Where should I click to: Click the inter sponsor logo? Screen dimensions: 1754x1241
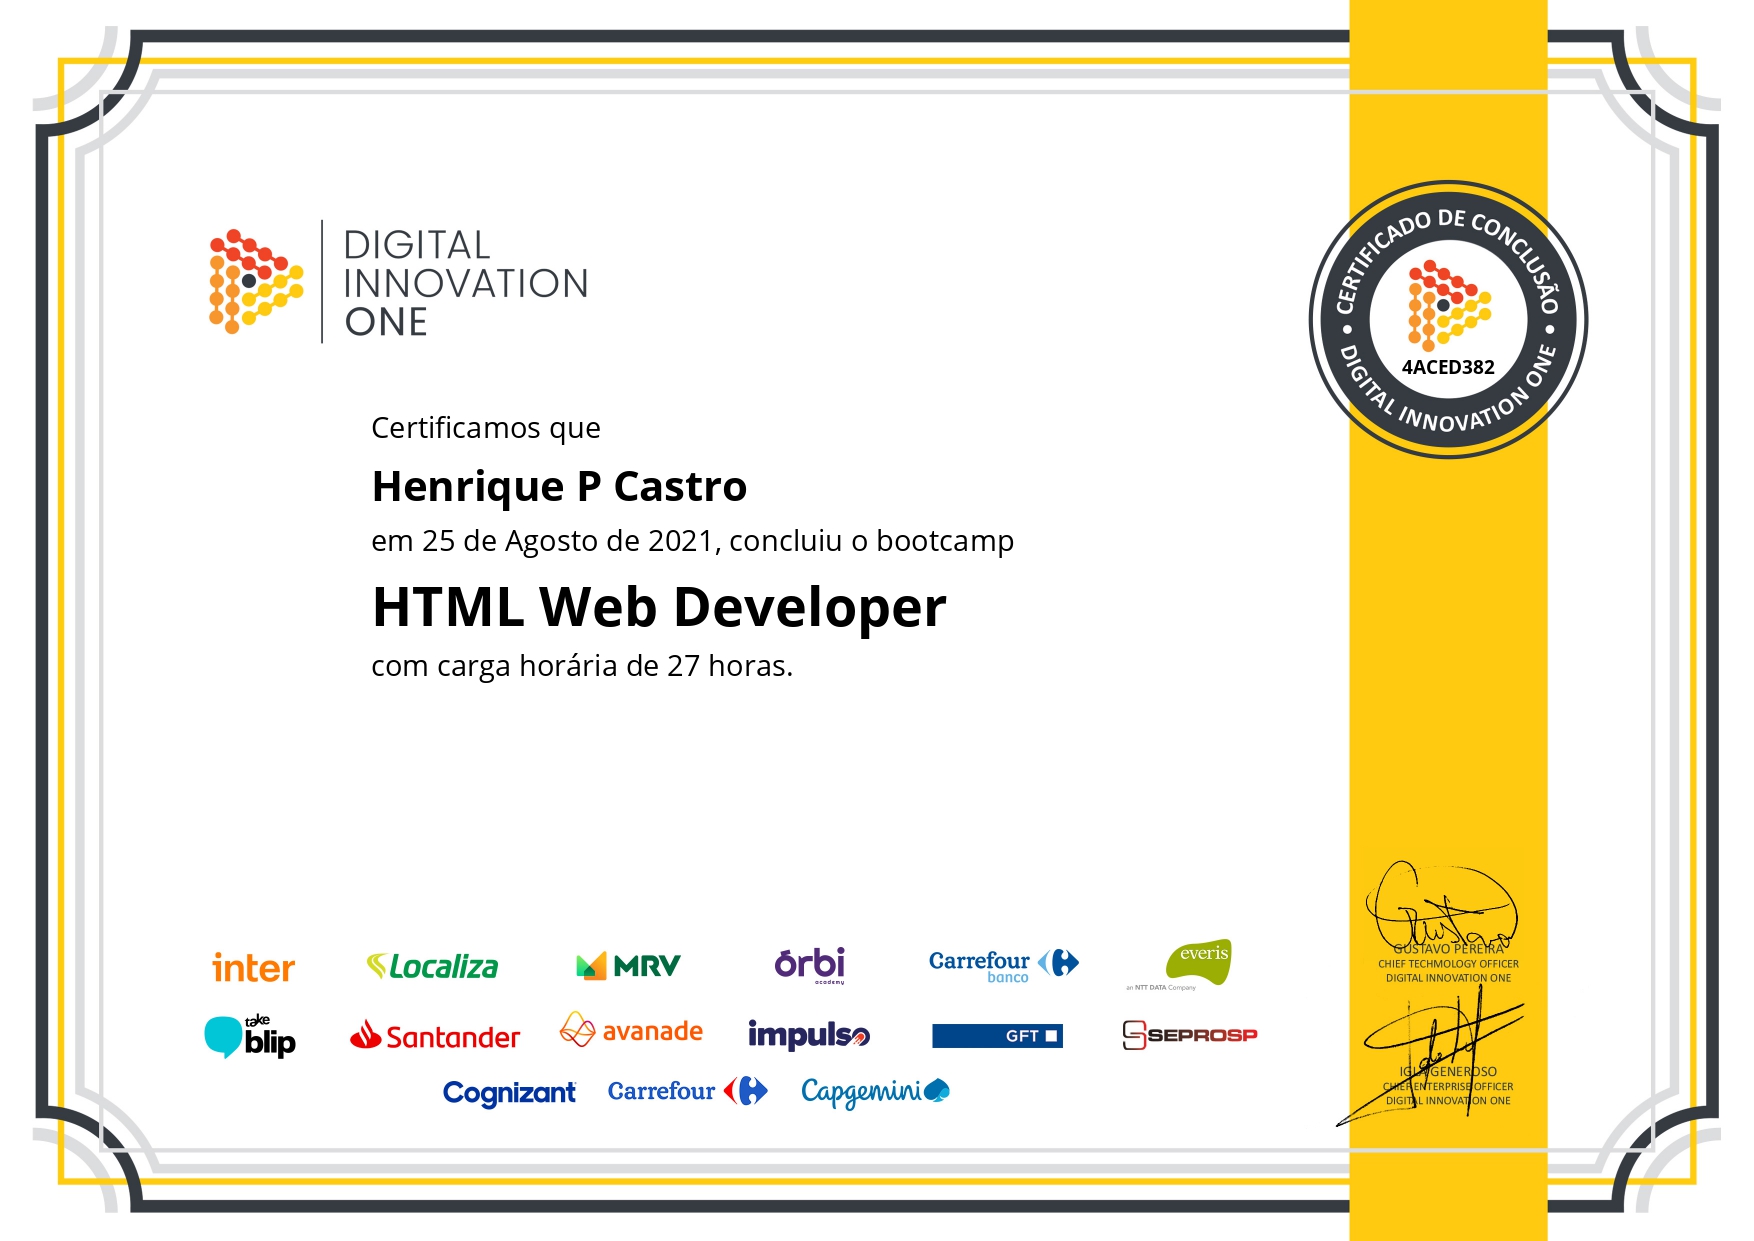pyautogui.click(x=253, y=967)
